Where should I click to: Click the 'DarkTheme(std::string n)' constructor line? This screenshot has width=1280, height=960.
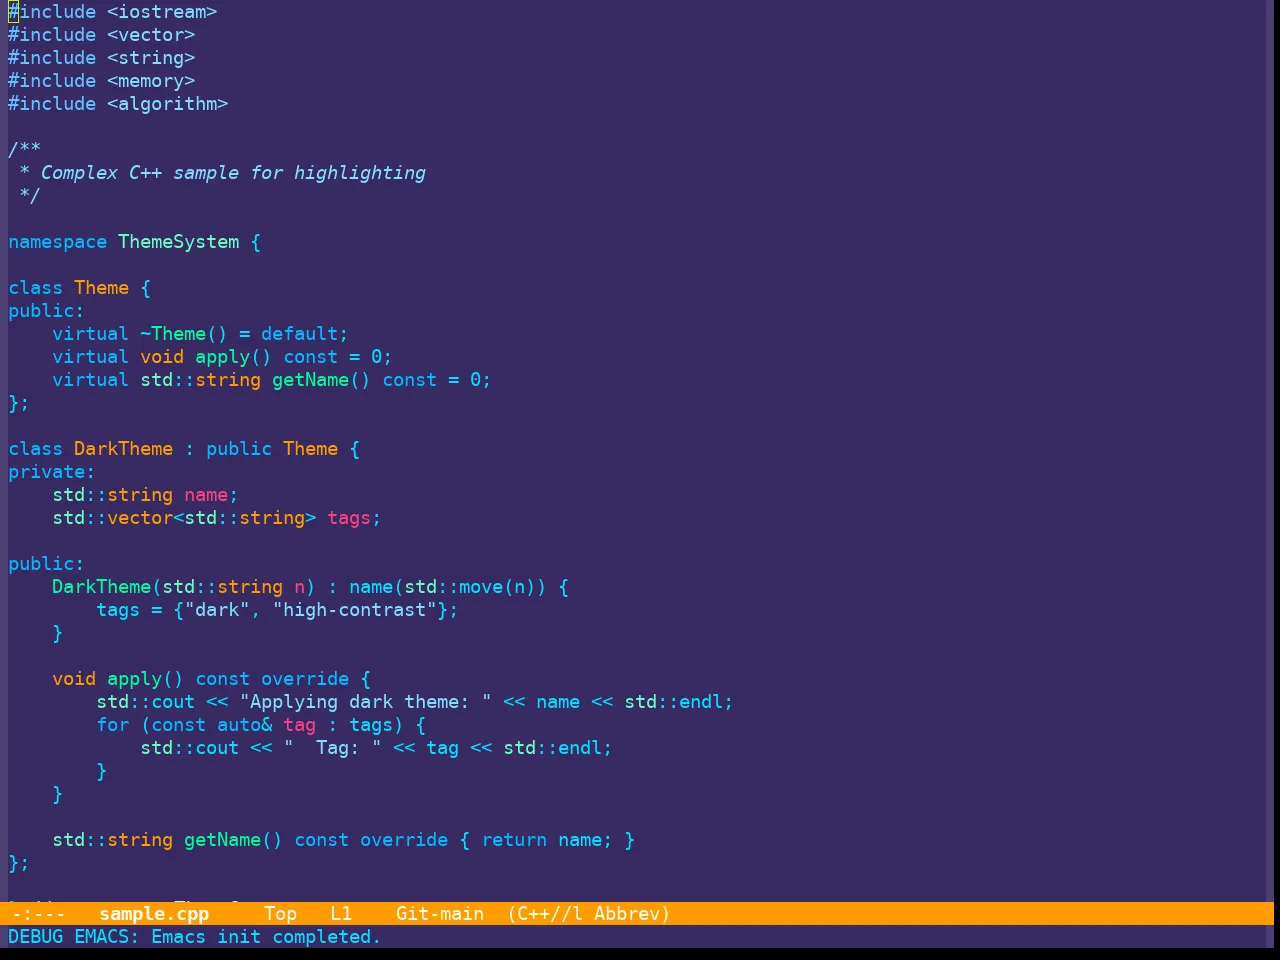pos(311,587)
